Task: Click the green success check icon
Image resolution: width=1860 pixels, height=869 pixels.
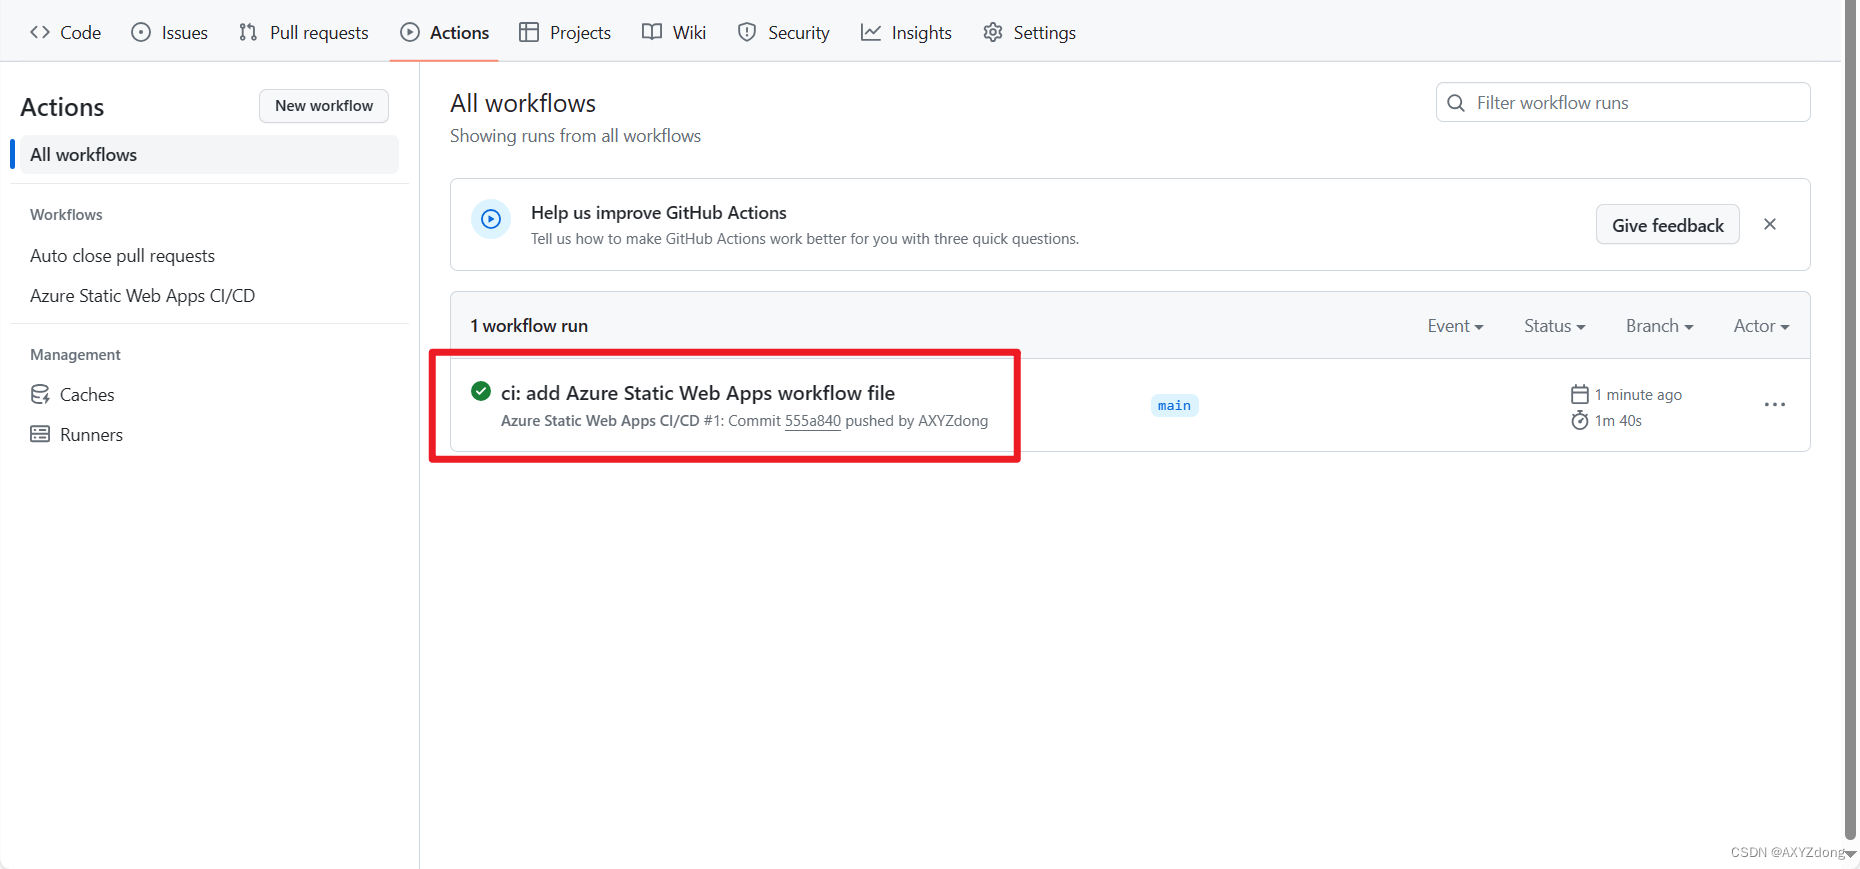Action: coord(481,391)
